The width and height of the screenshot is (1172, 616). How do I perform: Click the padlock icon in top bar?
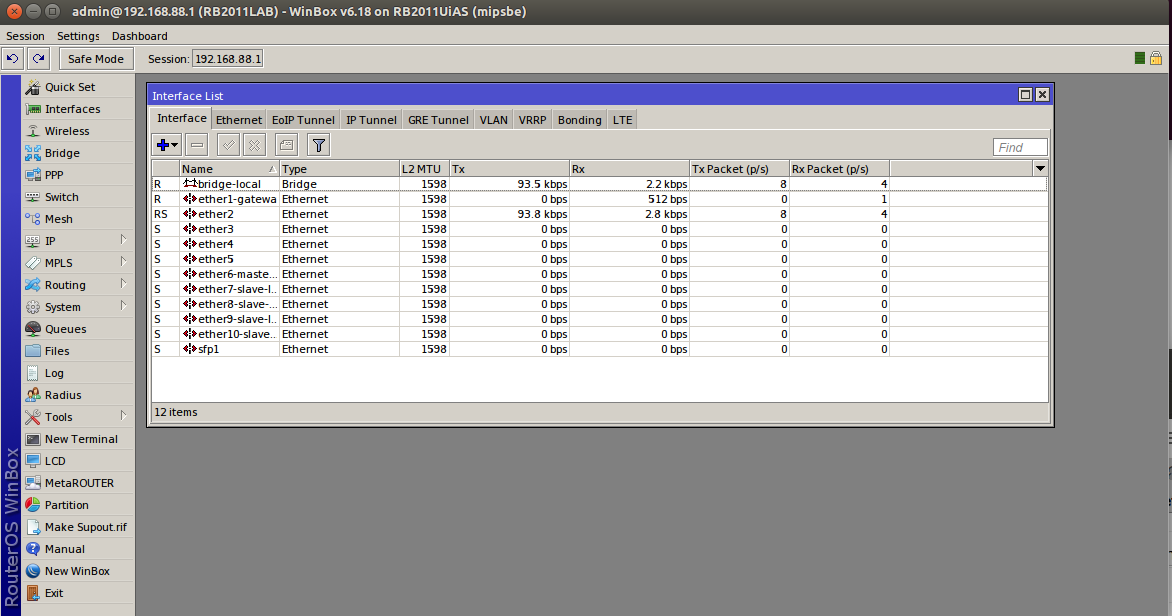(x=1156, y=59)
